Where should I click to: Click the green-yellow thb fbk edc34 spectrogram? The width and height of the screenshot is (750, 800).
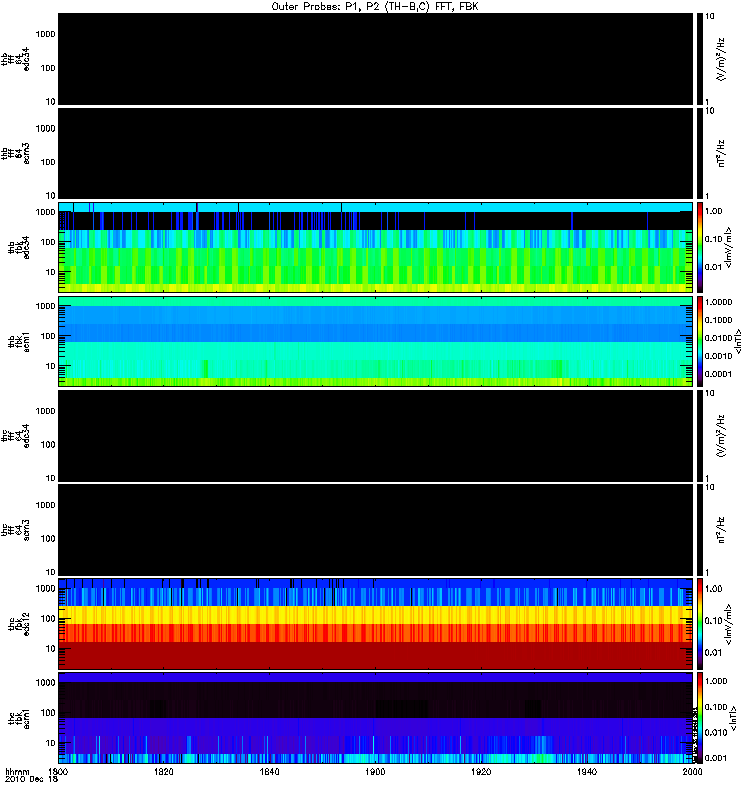pos(376,247)
